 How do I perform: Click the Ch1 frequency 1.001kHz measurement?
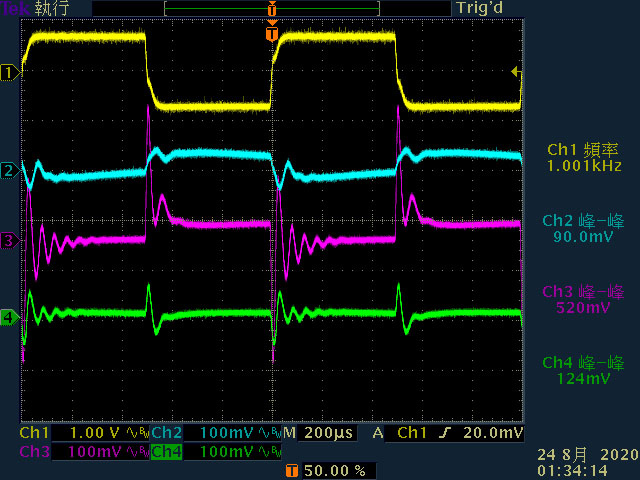(x=584, y=158)
